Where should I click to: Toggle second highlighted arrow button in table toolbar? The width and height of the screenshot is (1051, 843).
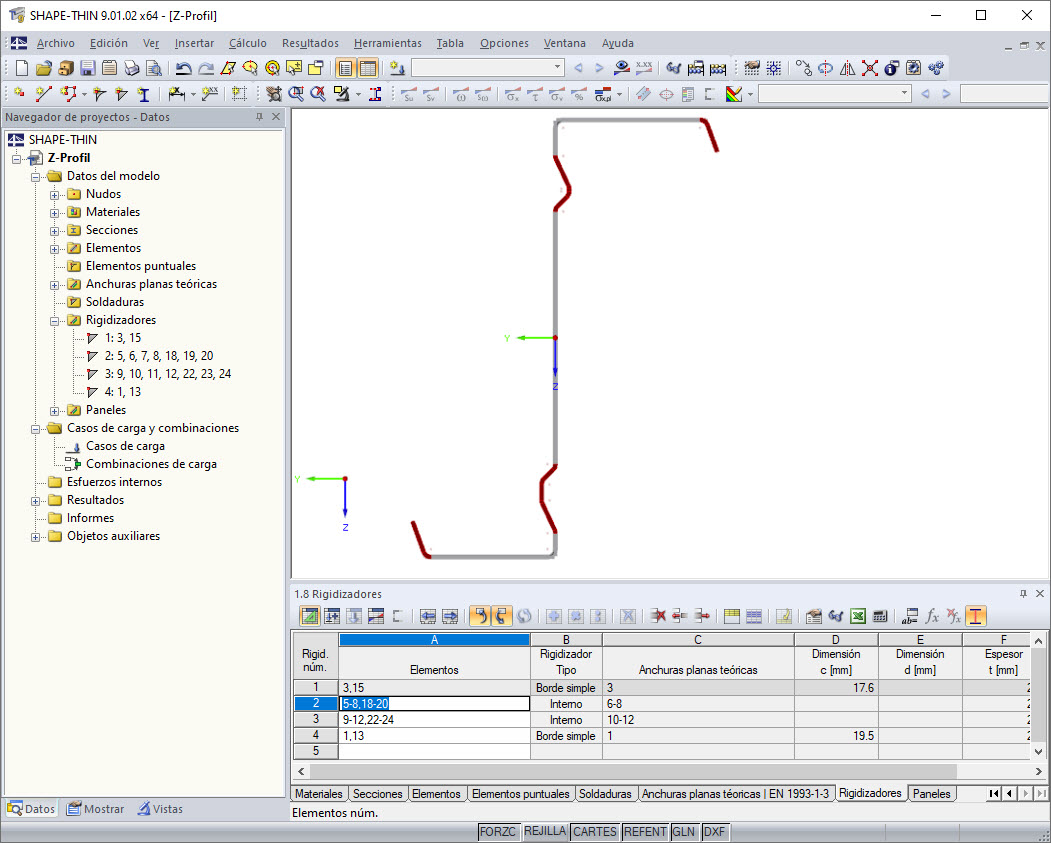tap(502, 616)
